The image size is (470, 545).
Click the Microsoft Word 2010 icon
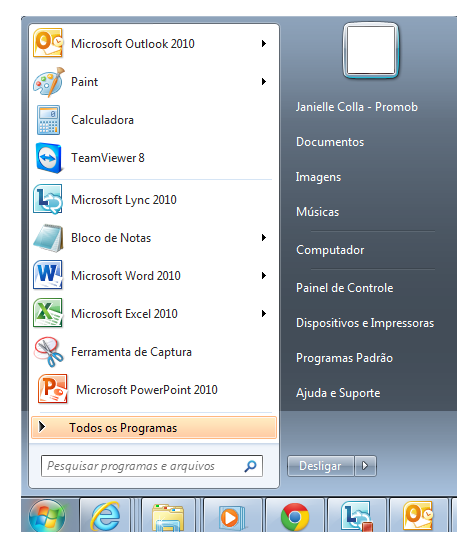(48, 275)
